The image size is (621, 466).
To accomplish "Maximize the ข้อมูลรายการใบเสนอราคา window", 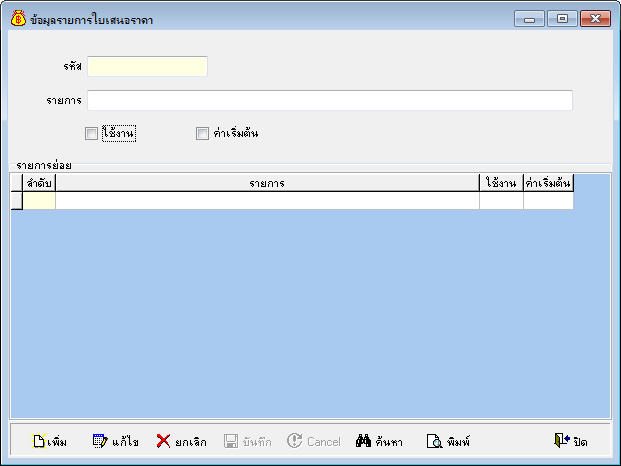I will pyautogui.click(x=562, y=19).
